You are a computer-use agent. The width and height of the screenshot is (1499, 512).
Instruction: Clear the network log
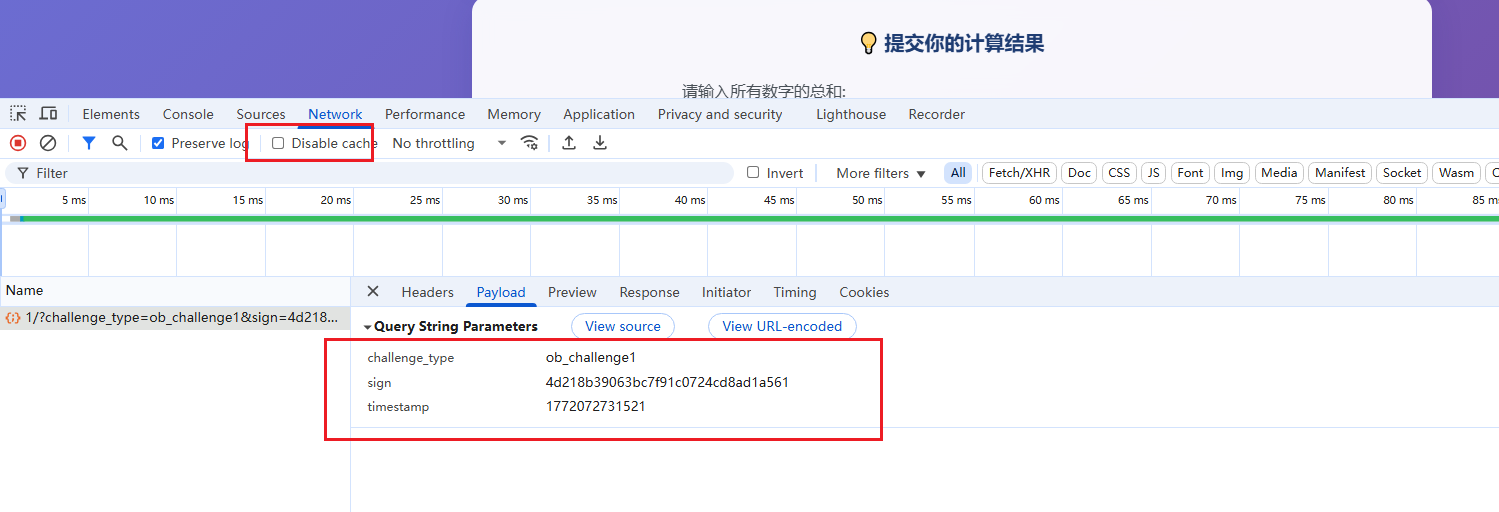[47, 143]
